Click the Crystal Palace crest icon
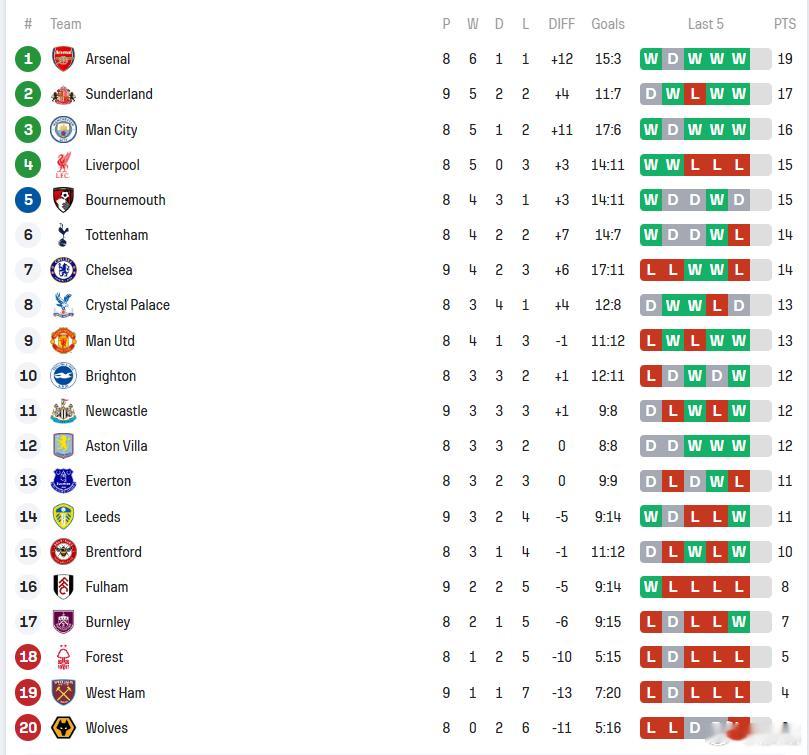The height and width of the screenshot is (755, 809). pos(63,305)
